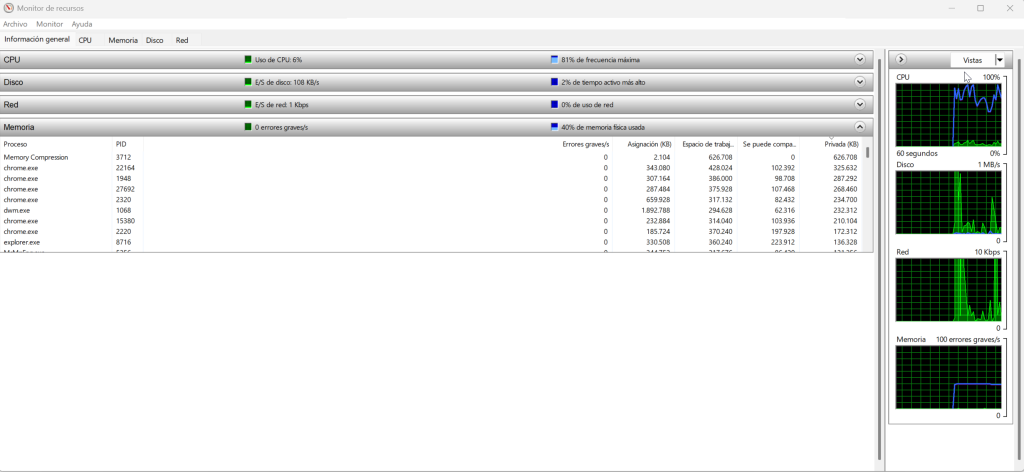This screenshot has height=472, width=1024.
Task: Switch to the Memoria tab
Action: (123, 40)
